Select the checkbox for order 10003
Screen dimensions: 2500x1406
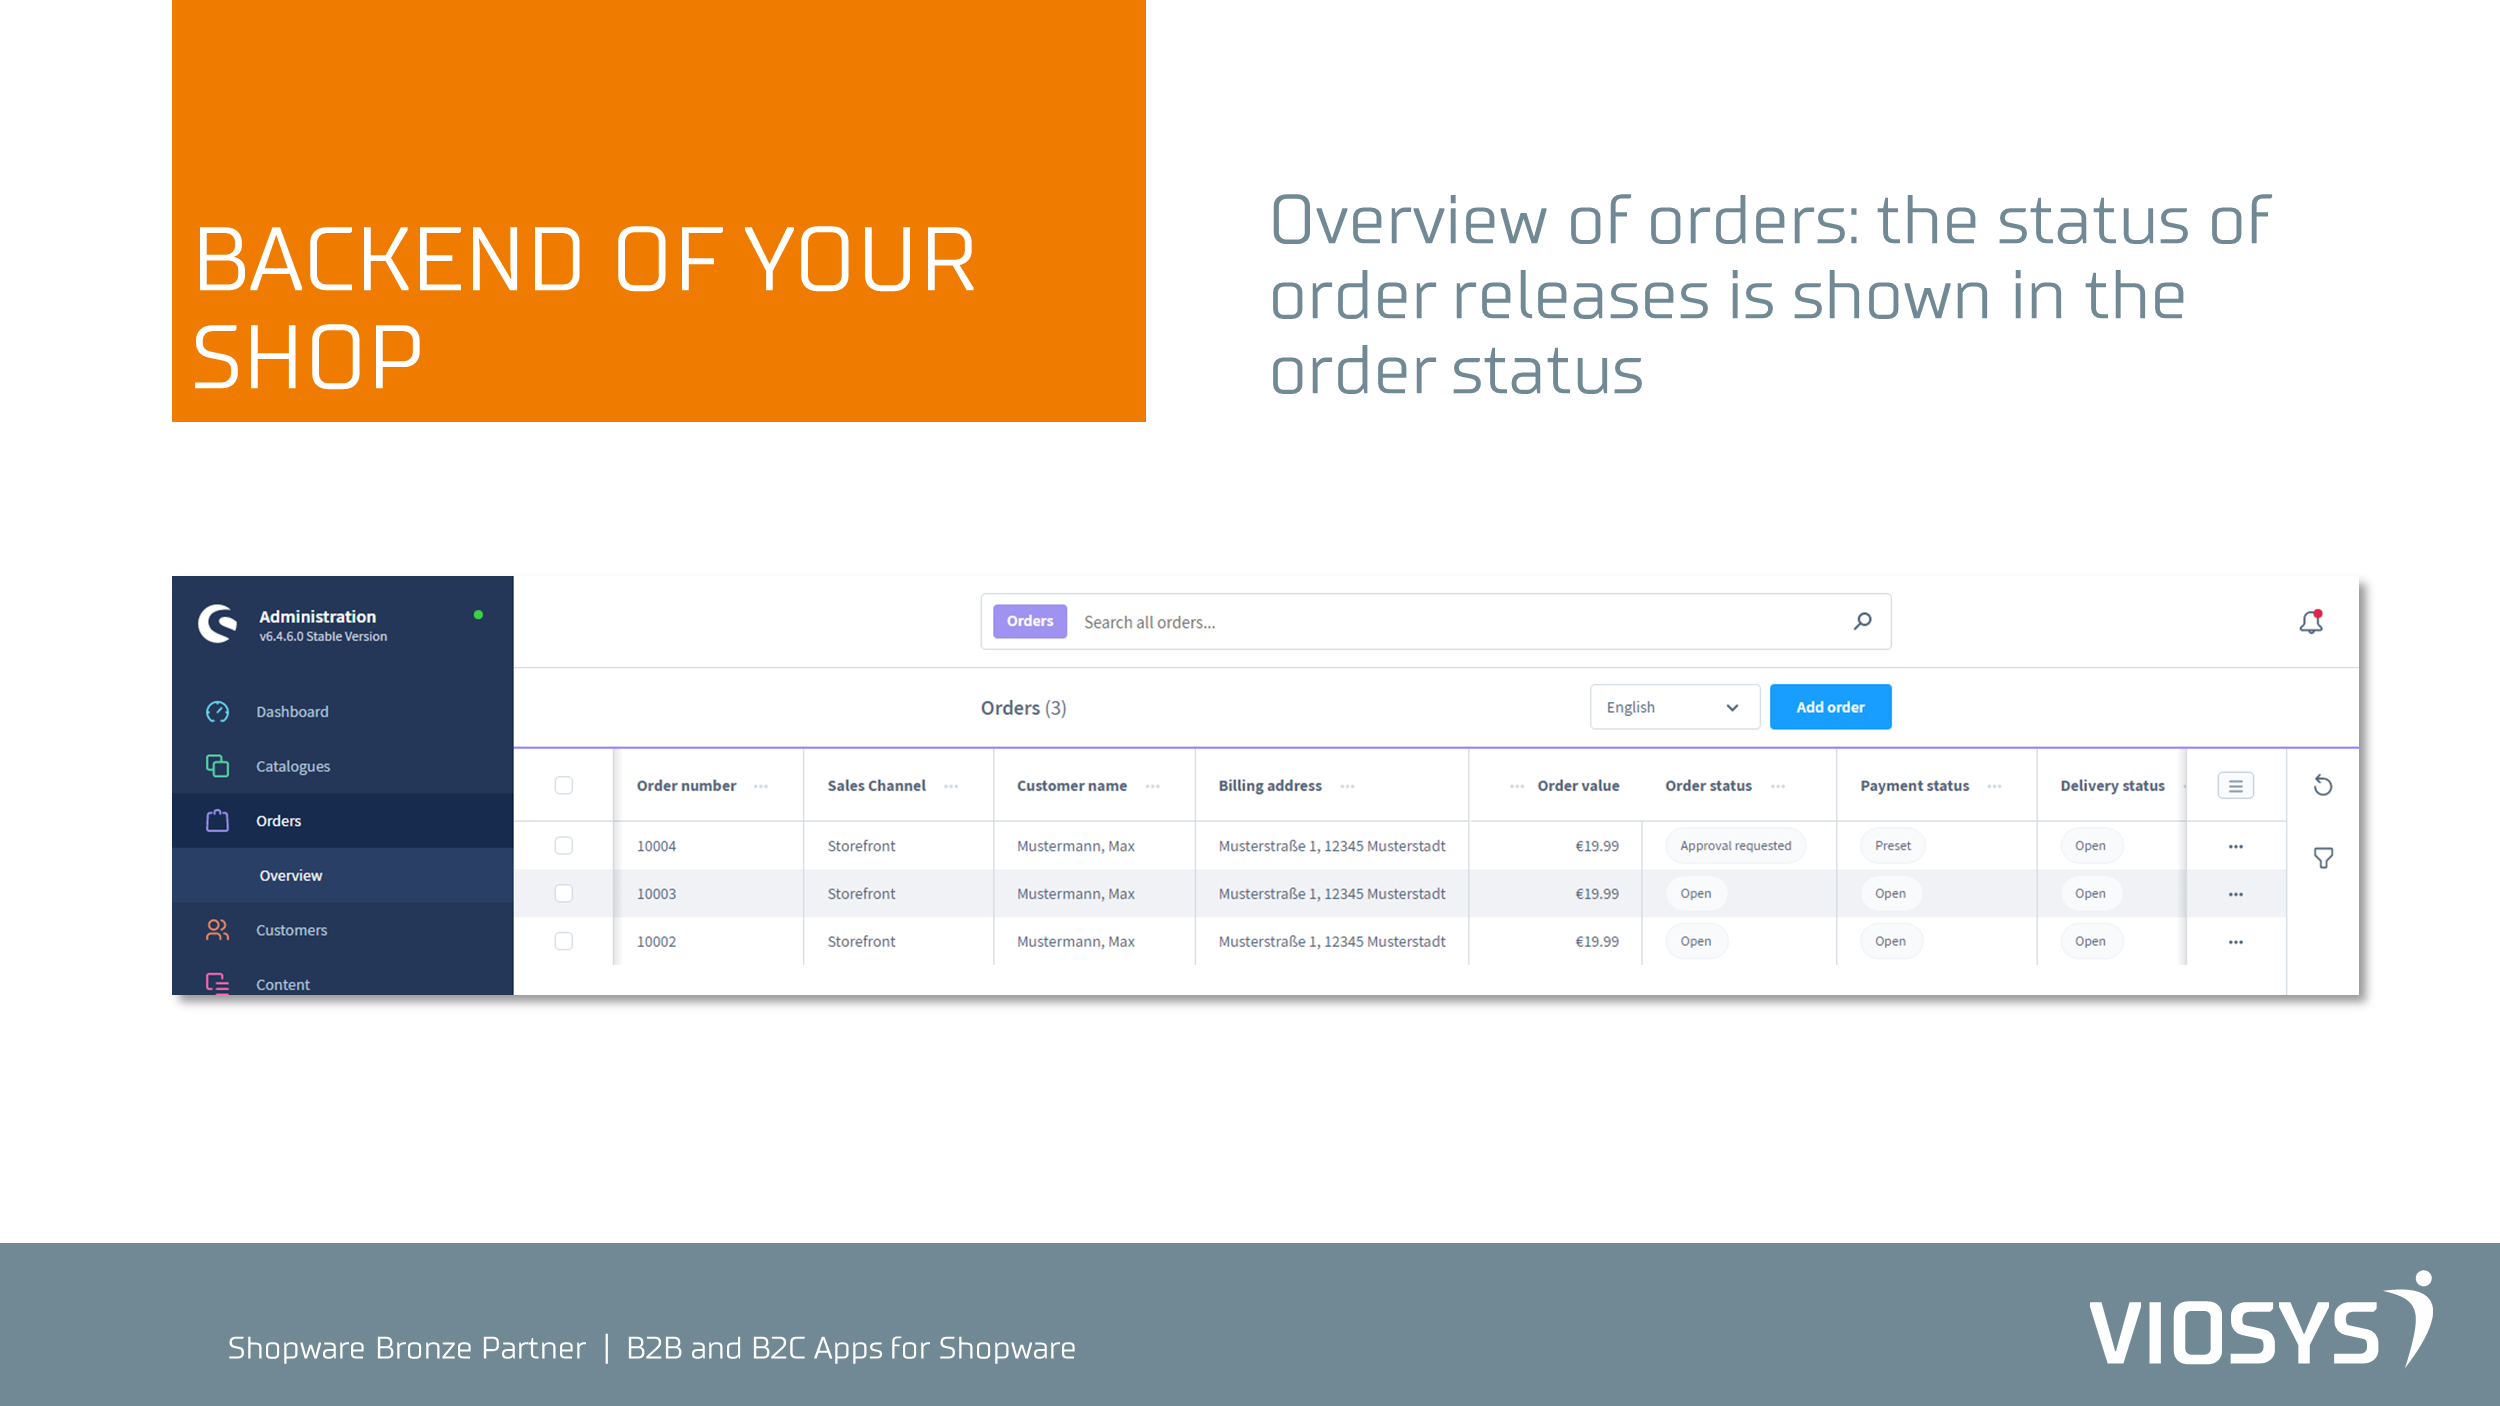[x=563, y=891]
